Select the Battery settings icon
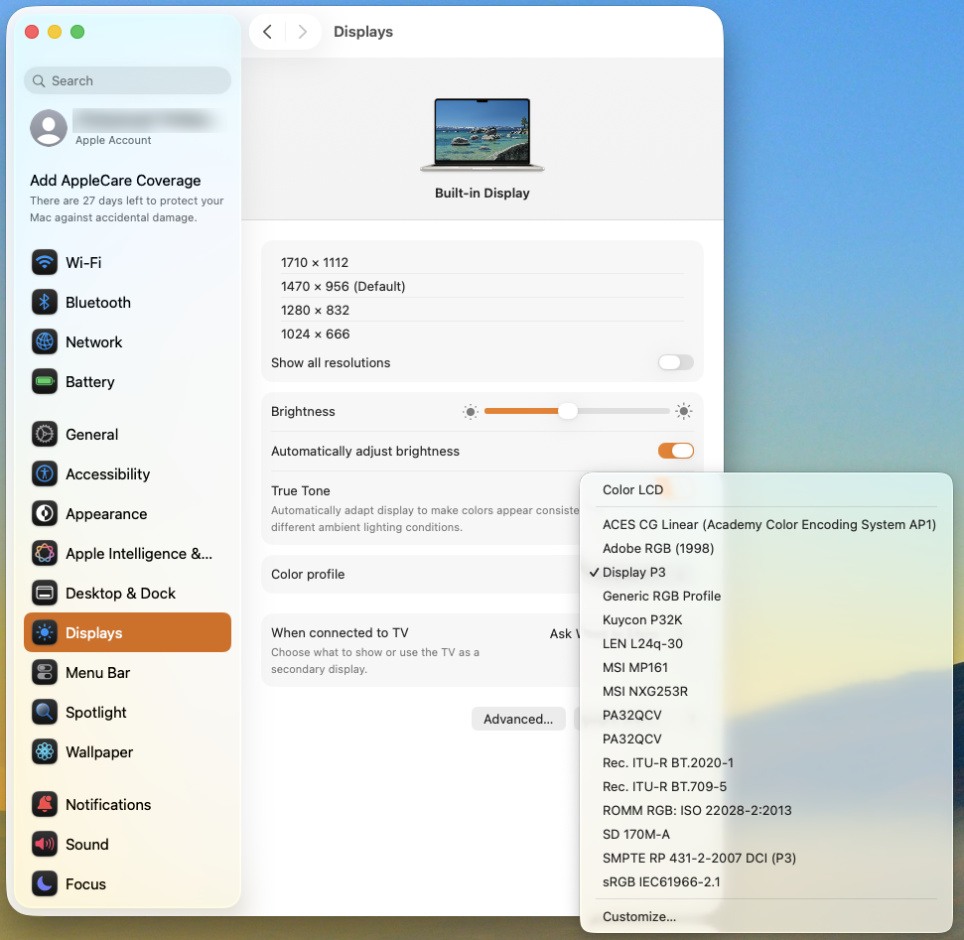964x940 pixels. tap(44, 381)
